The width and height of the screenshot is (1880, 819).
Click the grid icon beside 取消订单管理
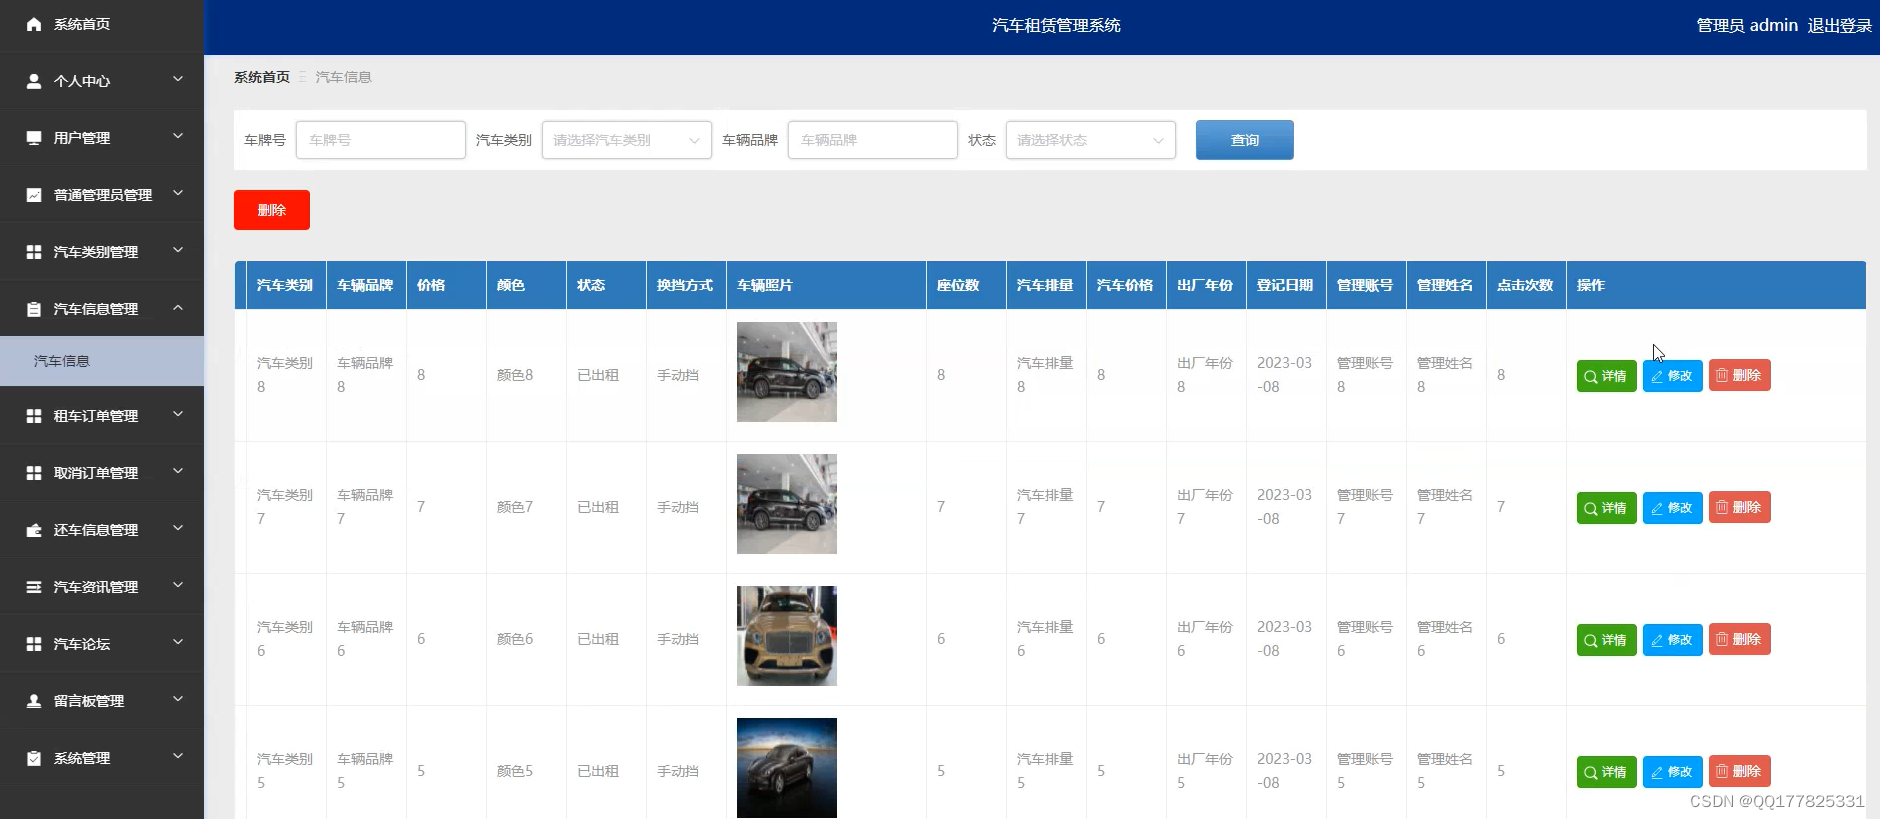pos(34,473)
